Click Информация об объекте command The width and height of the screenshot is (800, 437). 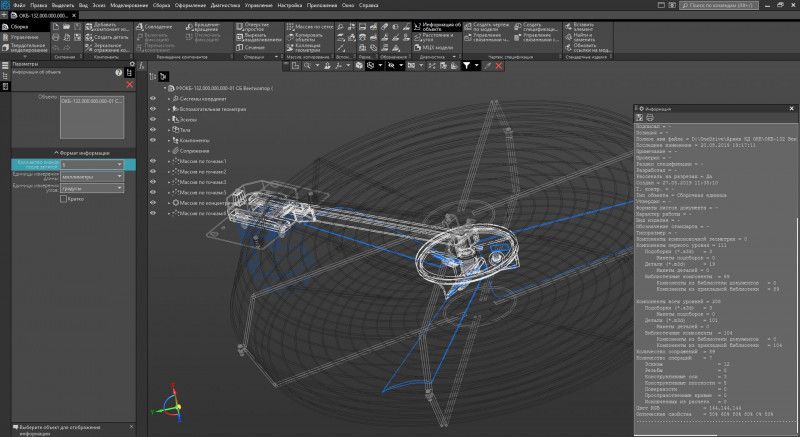[x=437, y=27]
